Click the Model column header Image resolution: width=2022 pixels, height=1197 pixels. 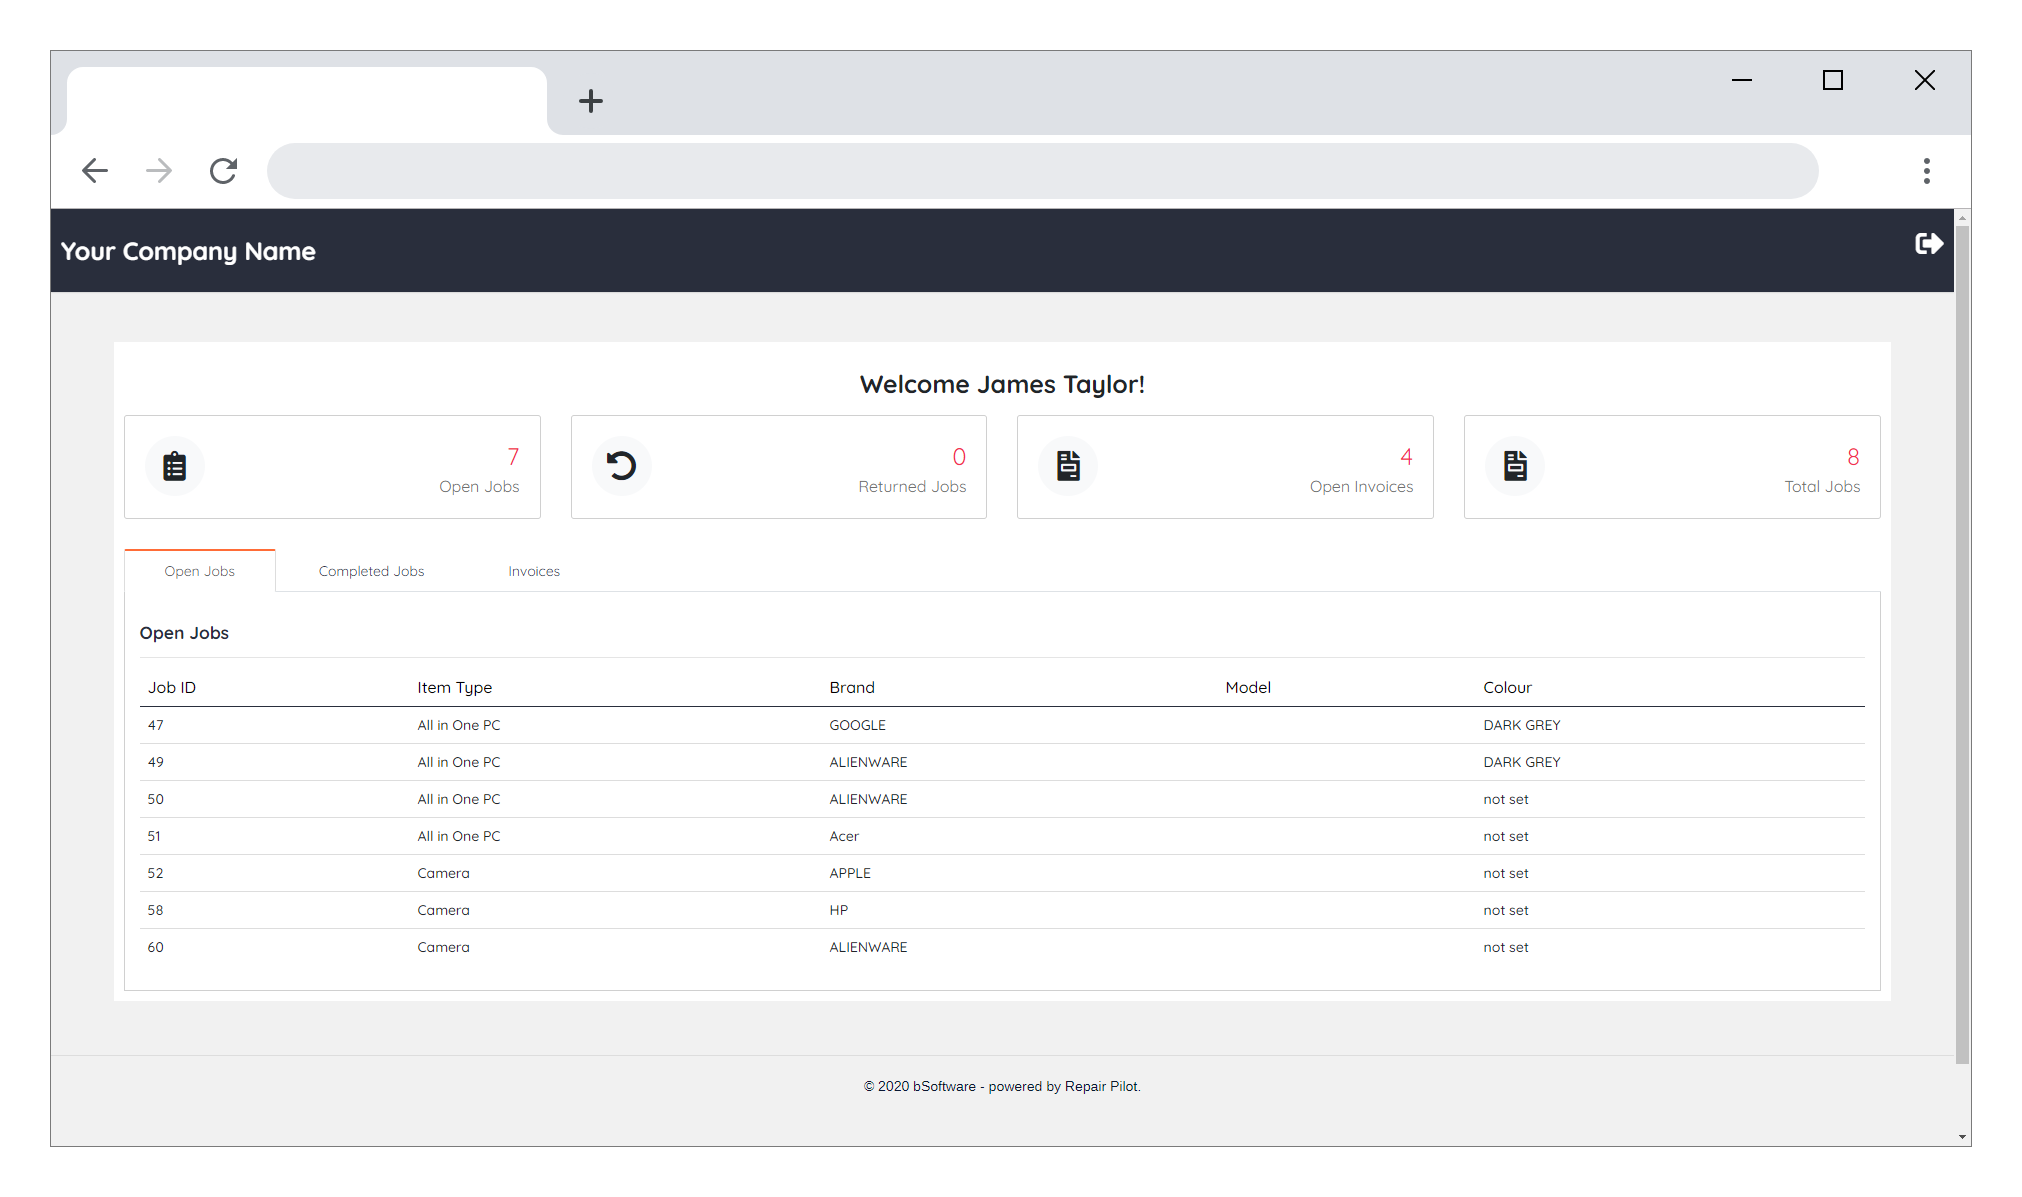tap(1248, 687)
